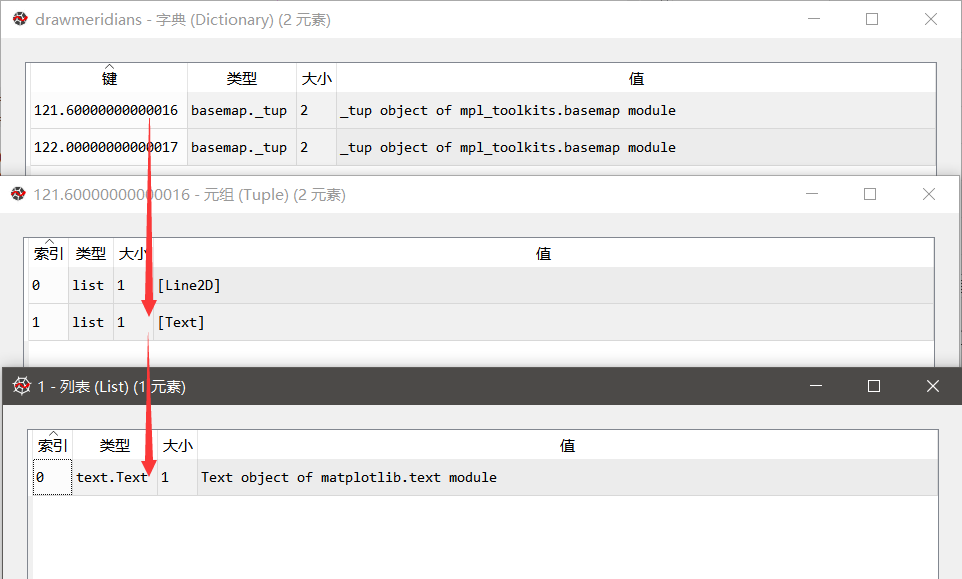The width and height of the screenshot is (962, 579).
Task: Maximize the drawmeridians dictionary window
Action: 872,19
